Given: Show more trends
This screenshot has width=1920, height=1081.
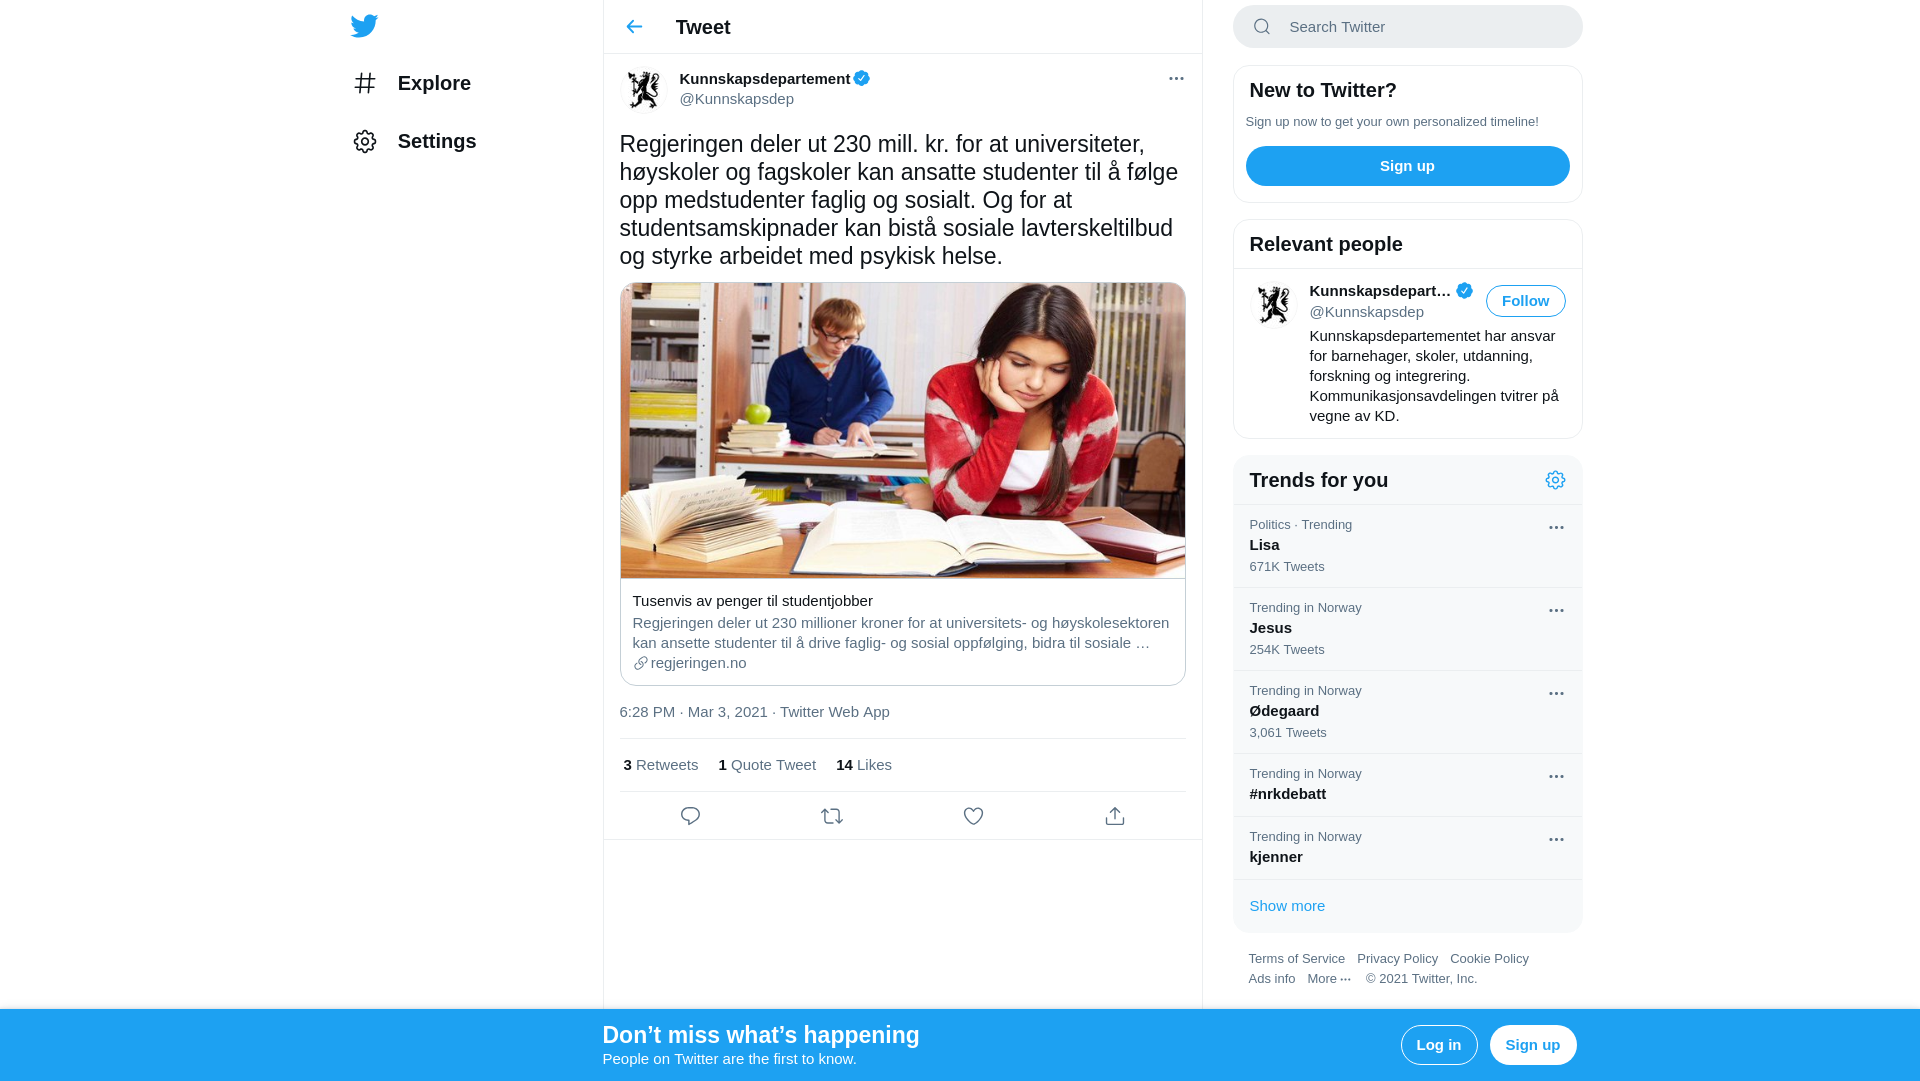Looking at the screenshot, I should (1287, 906).
